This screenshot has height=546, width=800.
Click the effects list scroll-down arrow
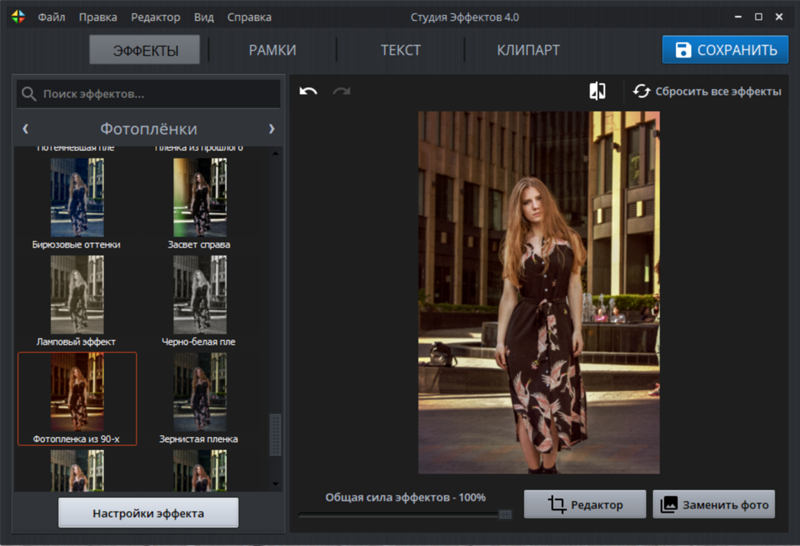click(x=276, y=484)
